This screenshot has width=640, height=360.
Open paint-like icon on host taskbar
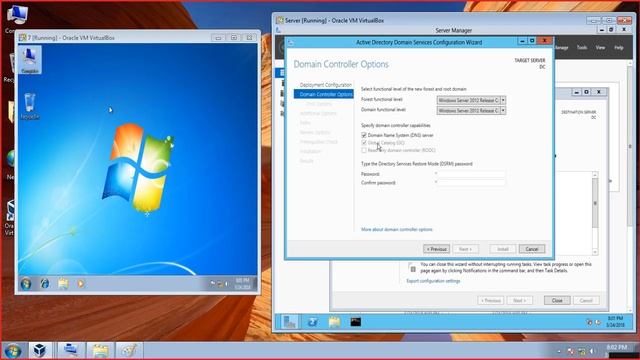click(129, 350)
